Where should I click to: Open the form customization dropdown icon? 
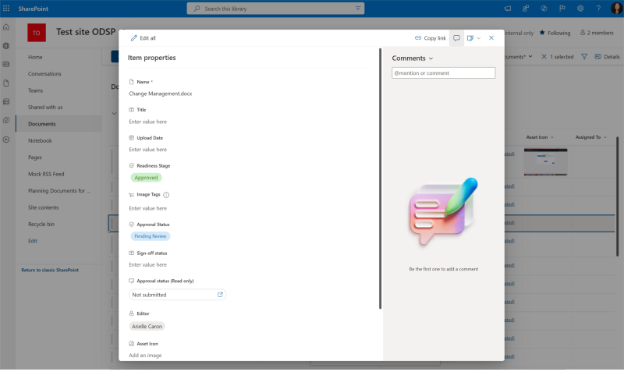pos(474,38)
